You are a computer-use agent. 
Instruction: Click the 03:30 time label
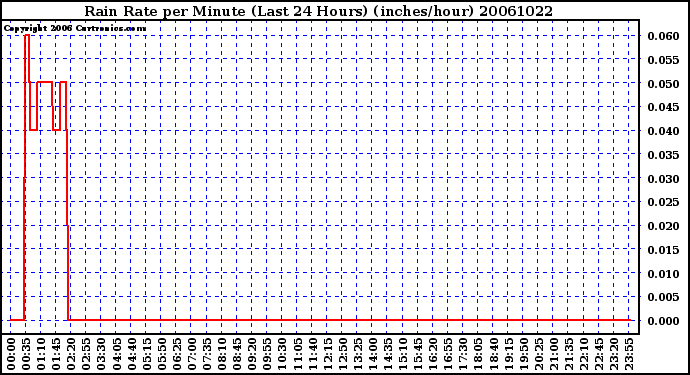tap(101, 354)
